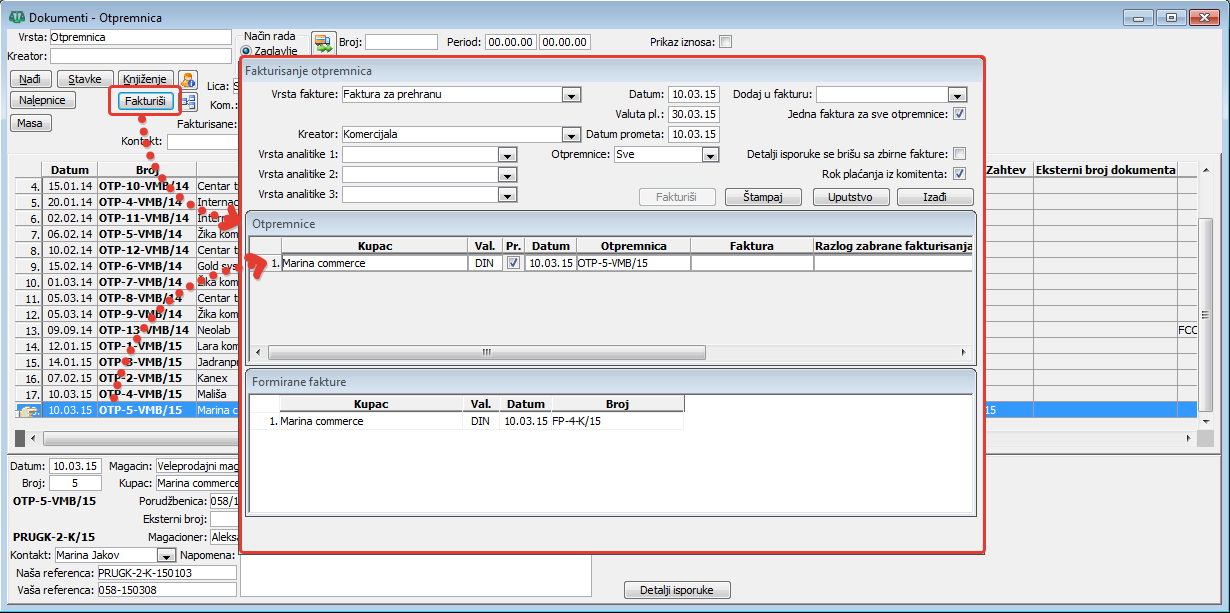This screenshot has width=1230, height=613.
Task: Click the Otpremnice grid horizontal scrollbar
Action: (x=487, y=353)
